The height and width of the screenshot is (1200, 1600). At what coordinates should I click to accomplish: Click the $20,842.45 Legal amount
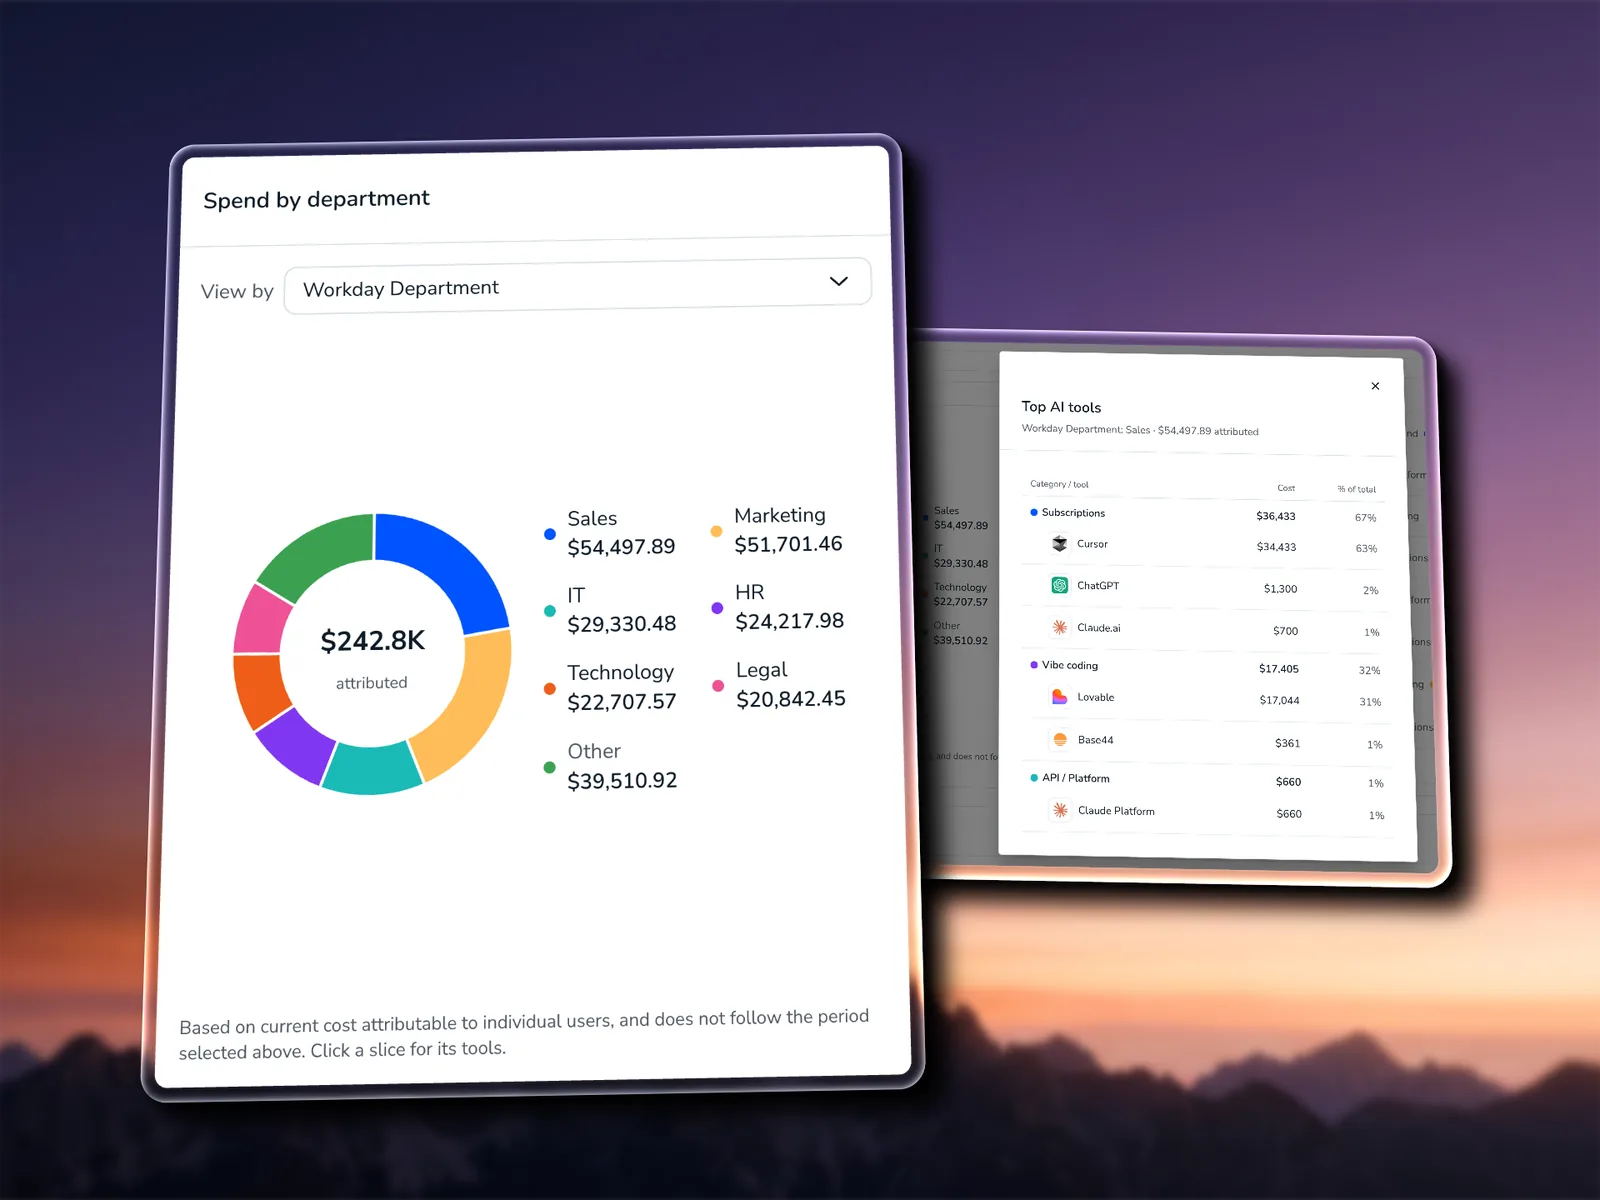(x=791, y=699)
